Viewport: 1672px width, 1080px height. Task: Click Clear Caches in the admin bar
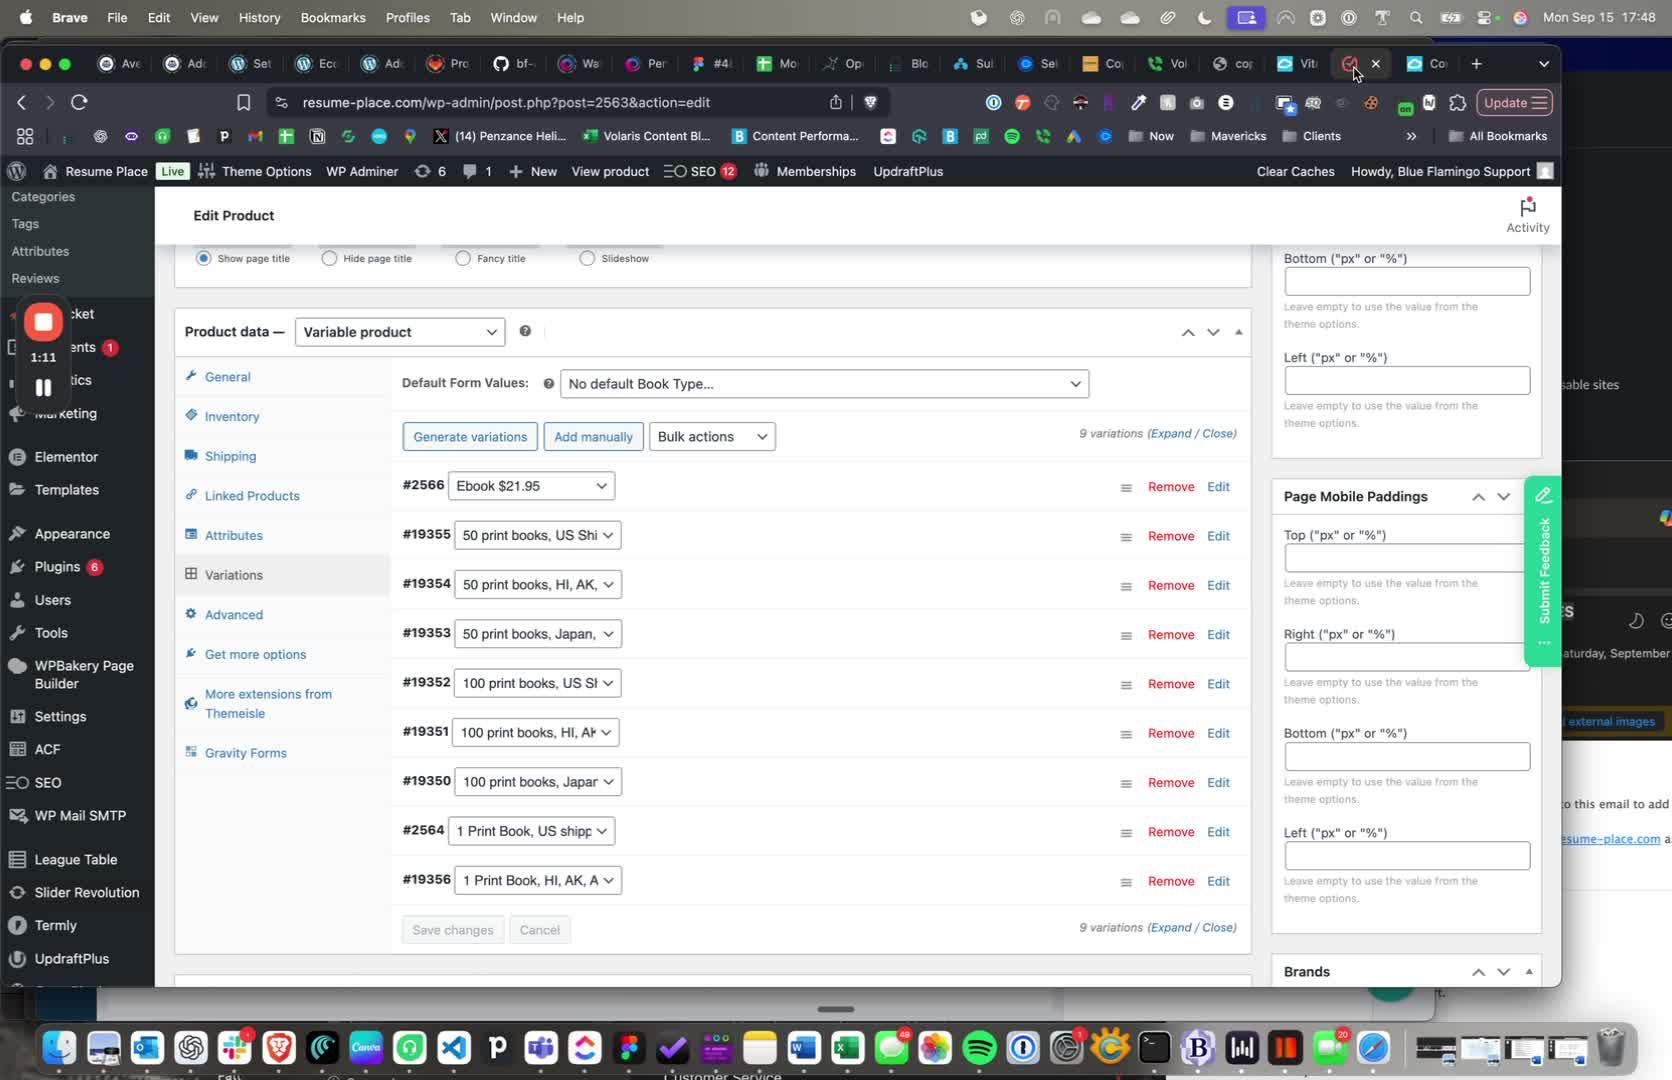click(x=1295, y=171)
